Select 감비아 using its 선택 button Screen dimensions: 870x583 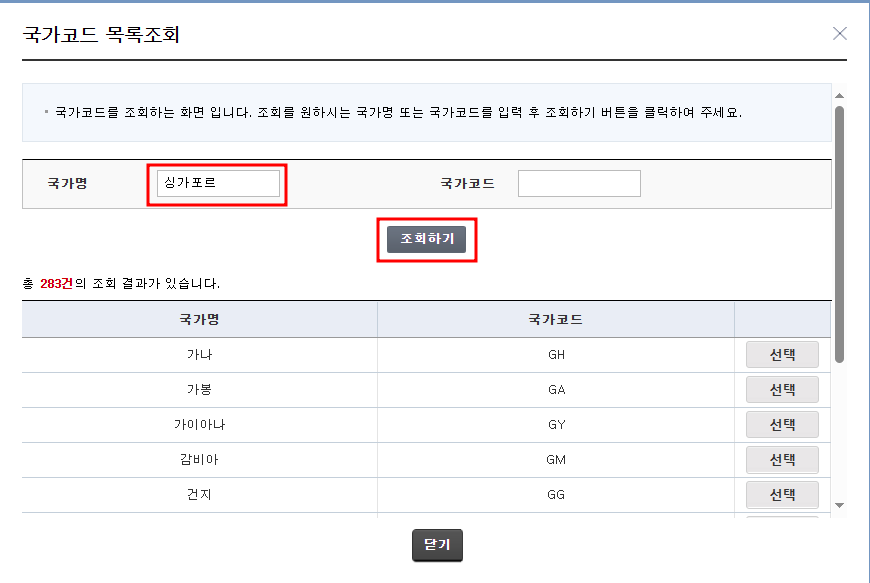point(782,459)
